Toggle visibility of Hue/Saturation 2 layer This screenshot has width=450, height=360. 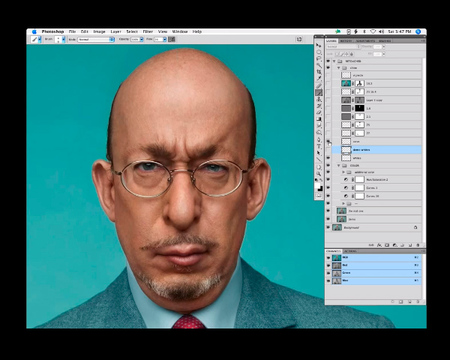tap(328, 179)
